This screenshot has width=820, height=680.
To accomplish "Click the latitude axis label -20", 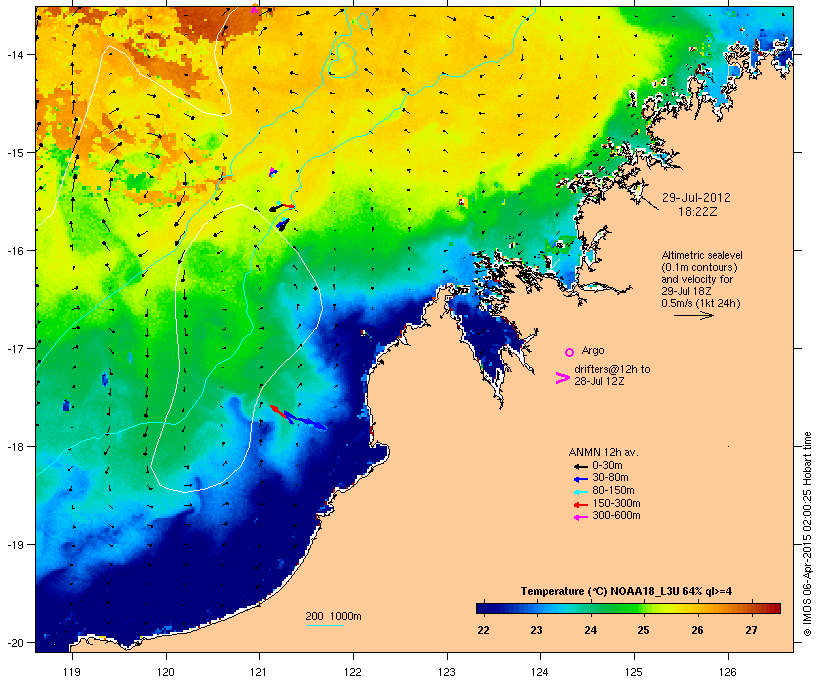I will point(14,642).
